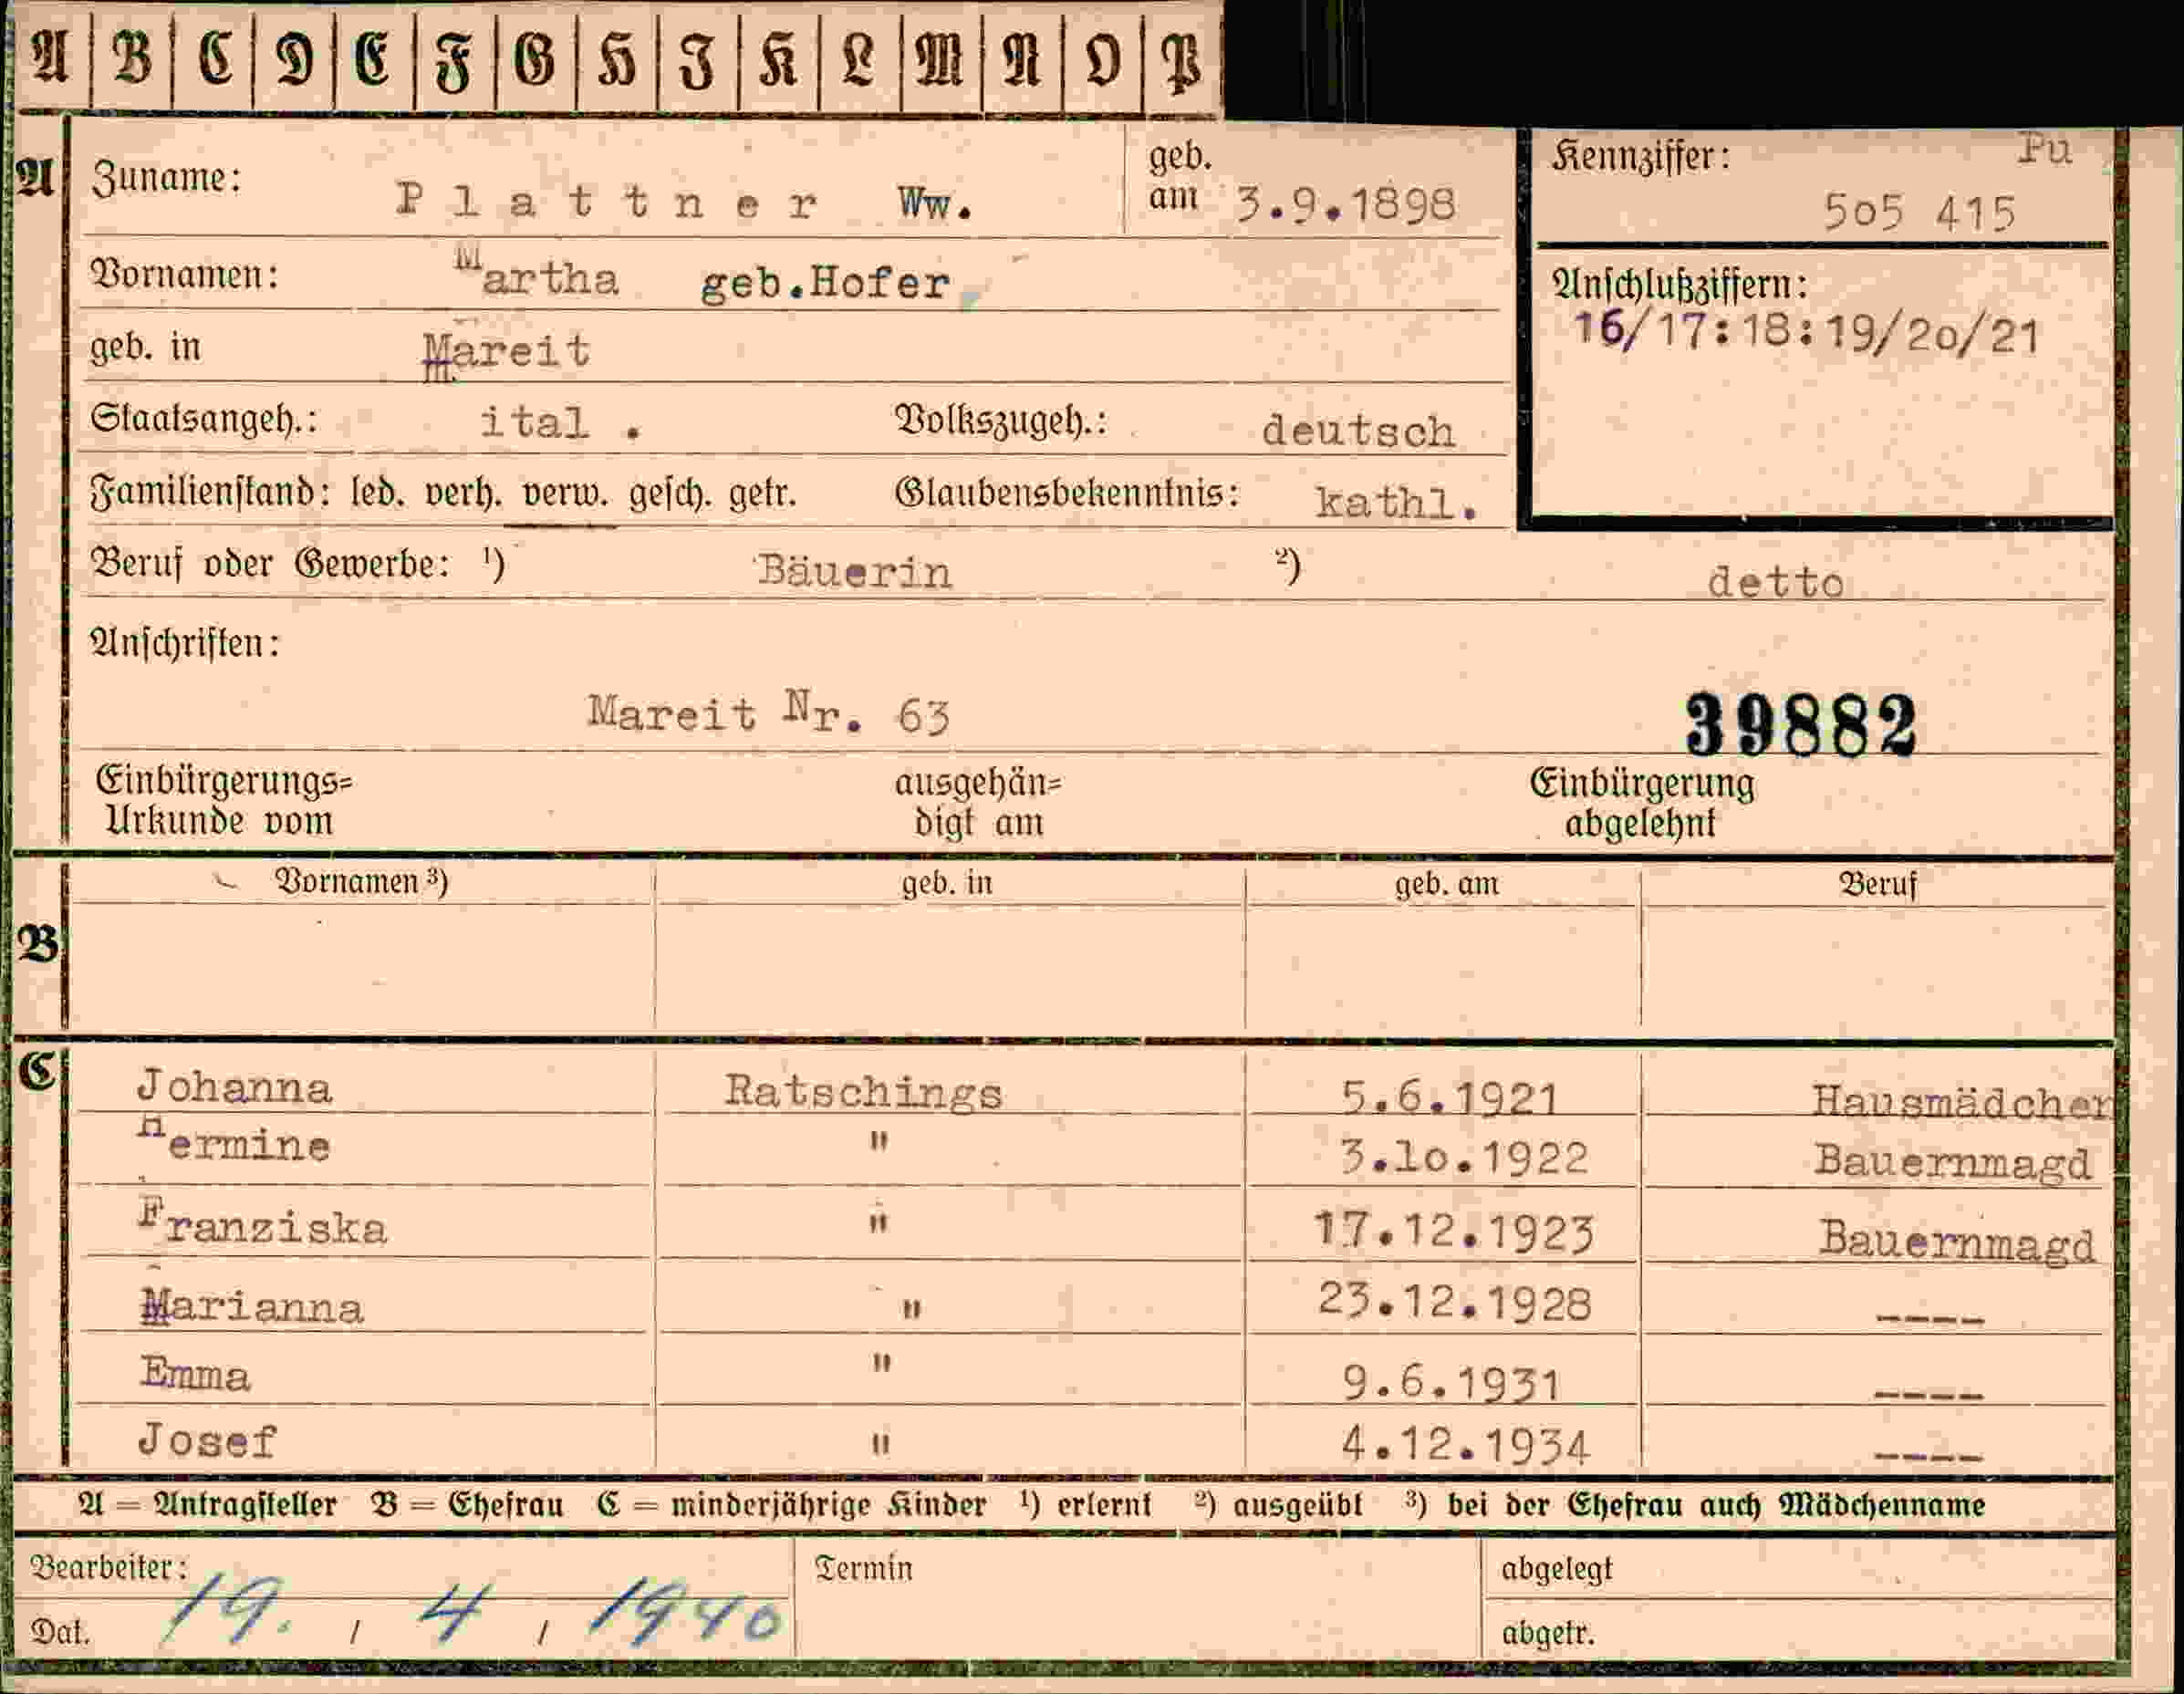Select the bold stamped number '39882'

coord(1801,725)
